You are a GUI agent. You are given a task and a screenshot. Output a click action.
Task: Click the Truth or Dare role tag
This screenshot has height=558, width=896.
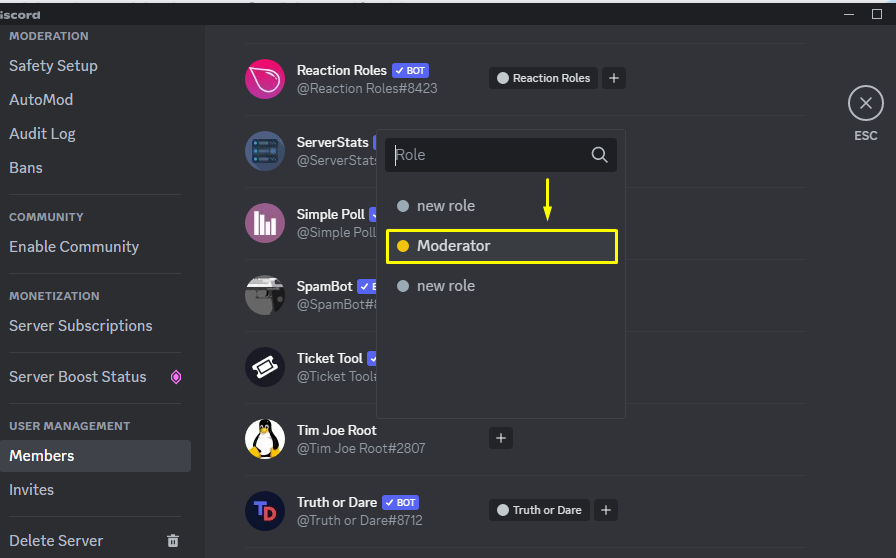click(539, 510)
